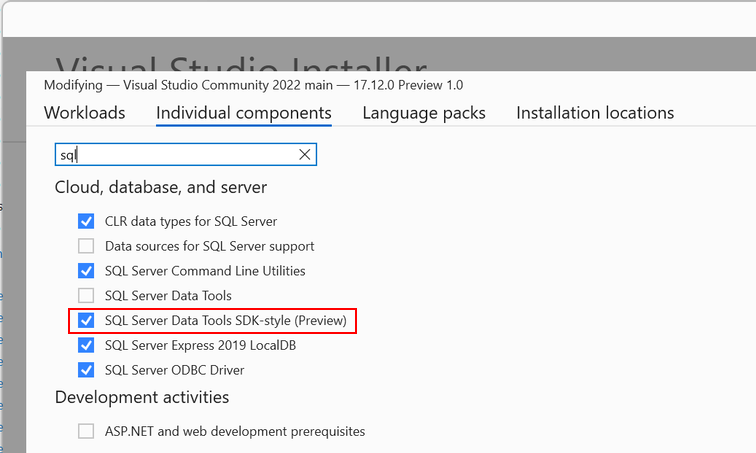Uncheck SQL Server Express 2019 LocalDB
756x453 pixels.
click(x=86, y=346)
